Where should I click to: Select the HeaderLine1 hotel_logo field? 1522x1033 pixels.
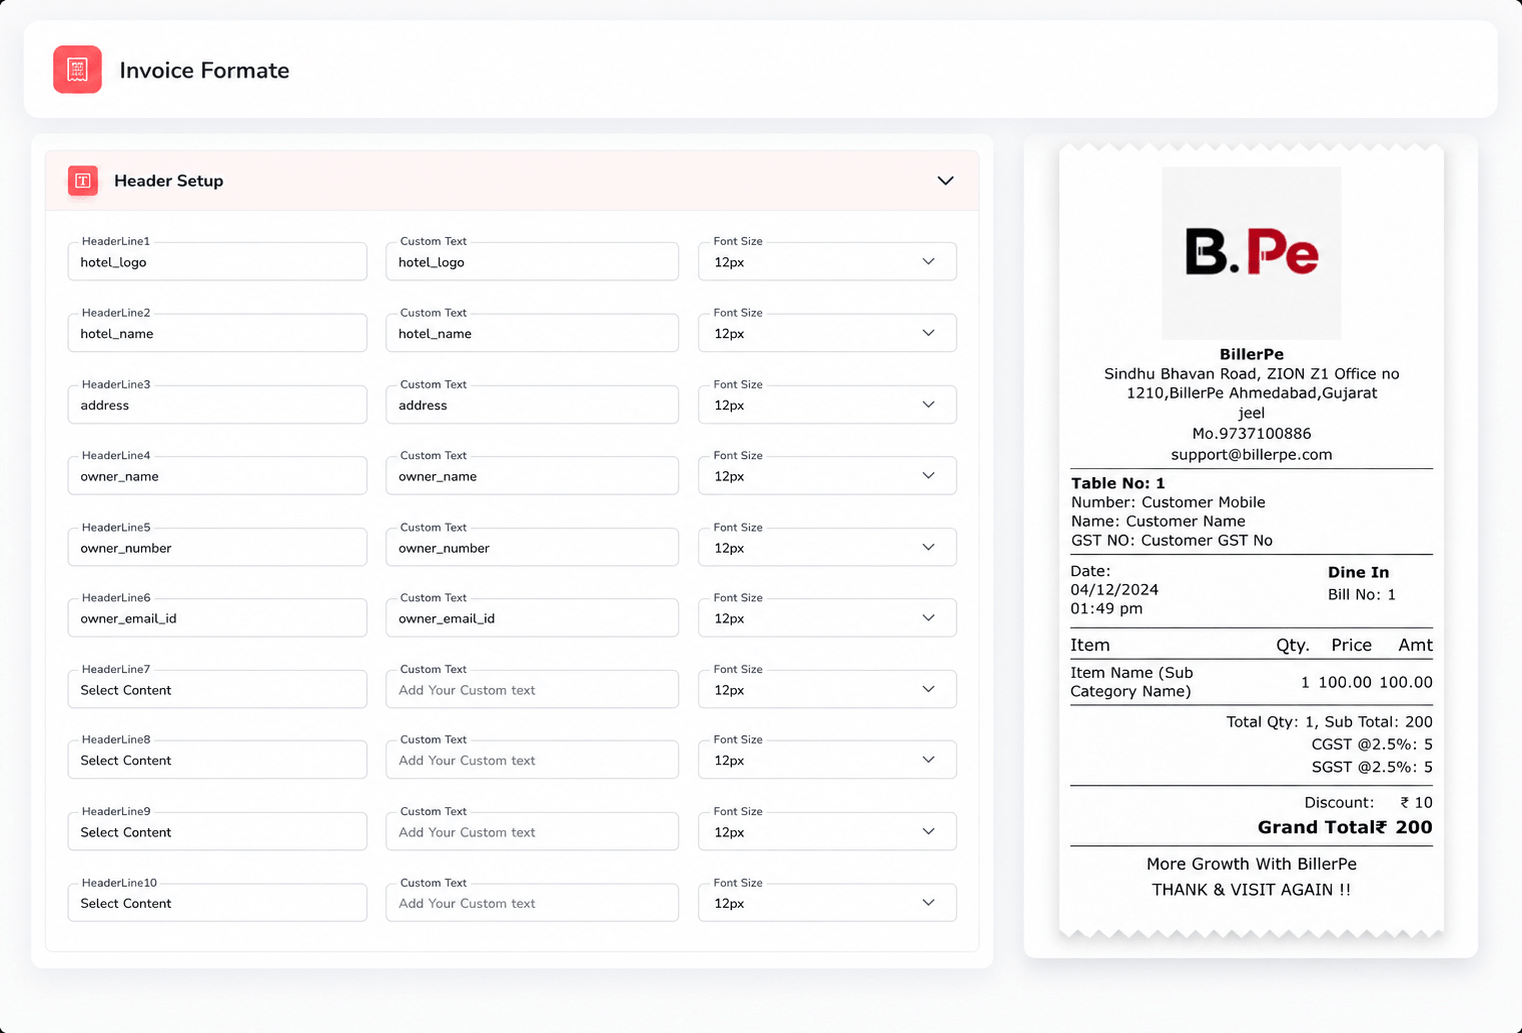coord(217,262)
